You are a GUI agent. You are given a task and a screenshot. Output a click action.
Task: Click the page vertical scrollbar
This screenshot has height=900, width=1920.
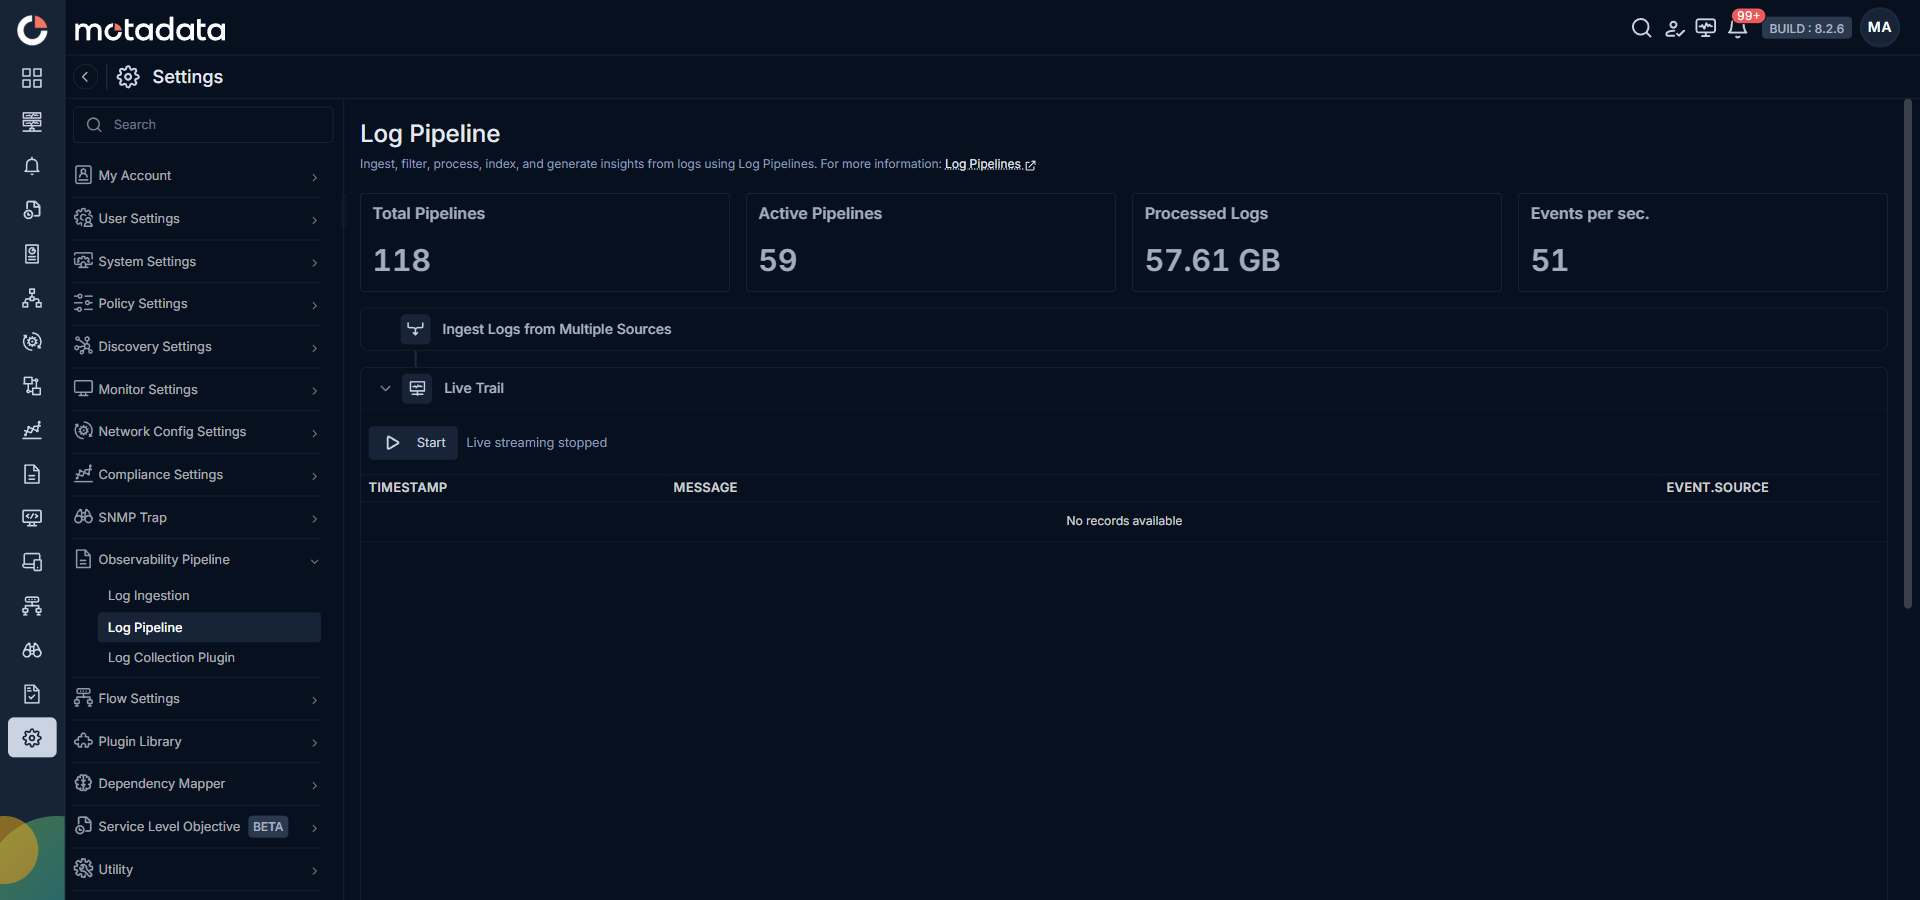point(1908,353)
